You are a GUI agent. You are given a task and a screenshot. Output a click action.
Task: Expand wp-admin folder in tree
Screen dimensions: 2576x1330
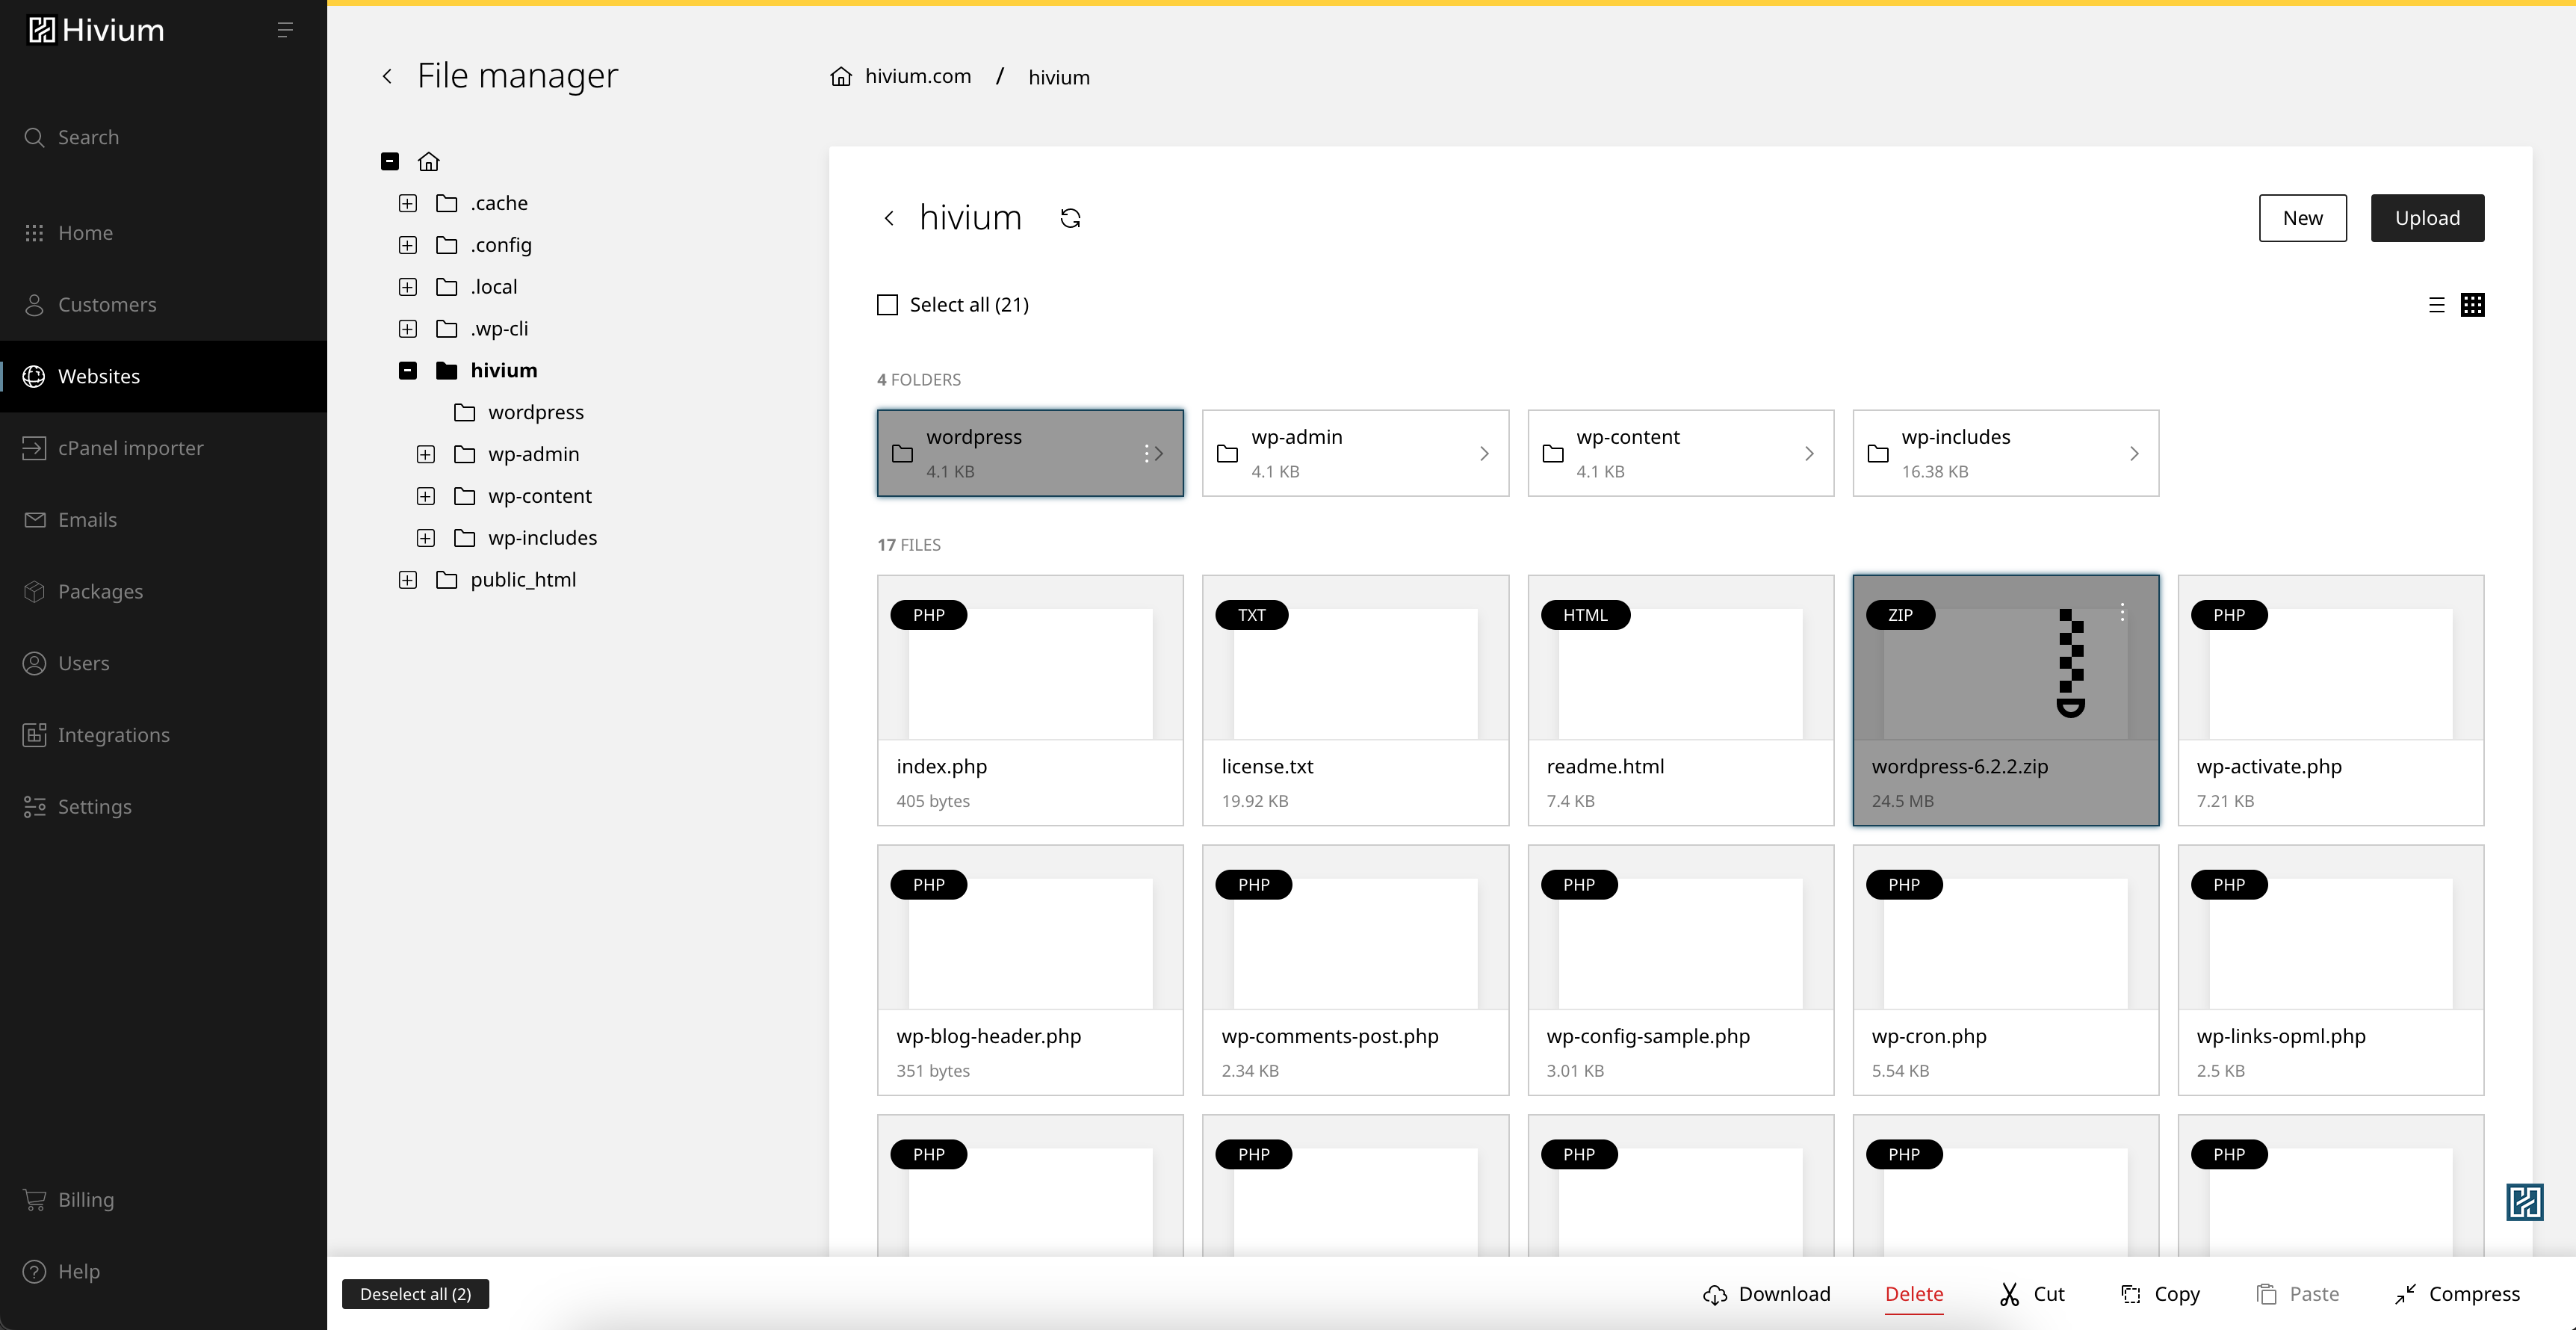pos(425,455)
